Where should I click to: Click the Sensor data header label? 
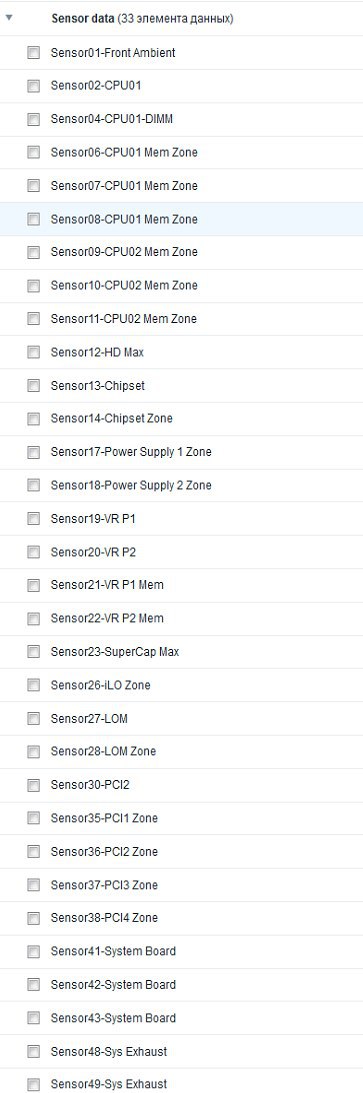click(x=83, y=19)
